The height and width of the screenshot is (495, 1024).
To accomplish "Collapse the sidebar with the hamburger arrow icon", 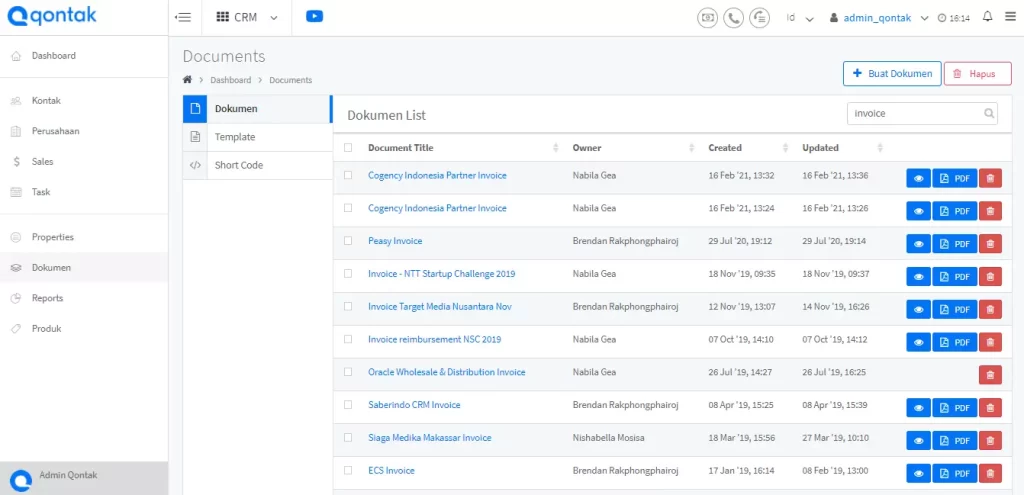I will pos(183,18).
